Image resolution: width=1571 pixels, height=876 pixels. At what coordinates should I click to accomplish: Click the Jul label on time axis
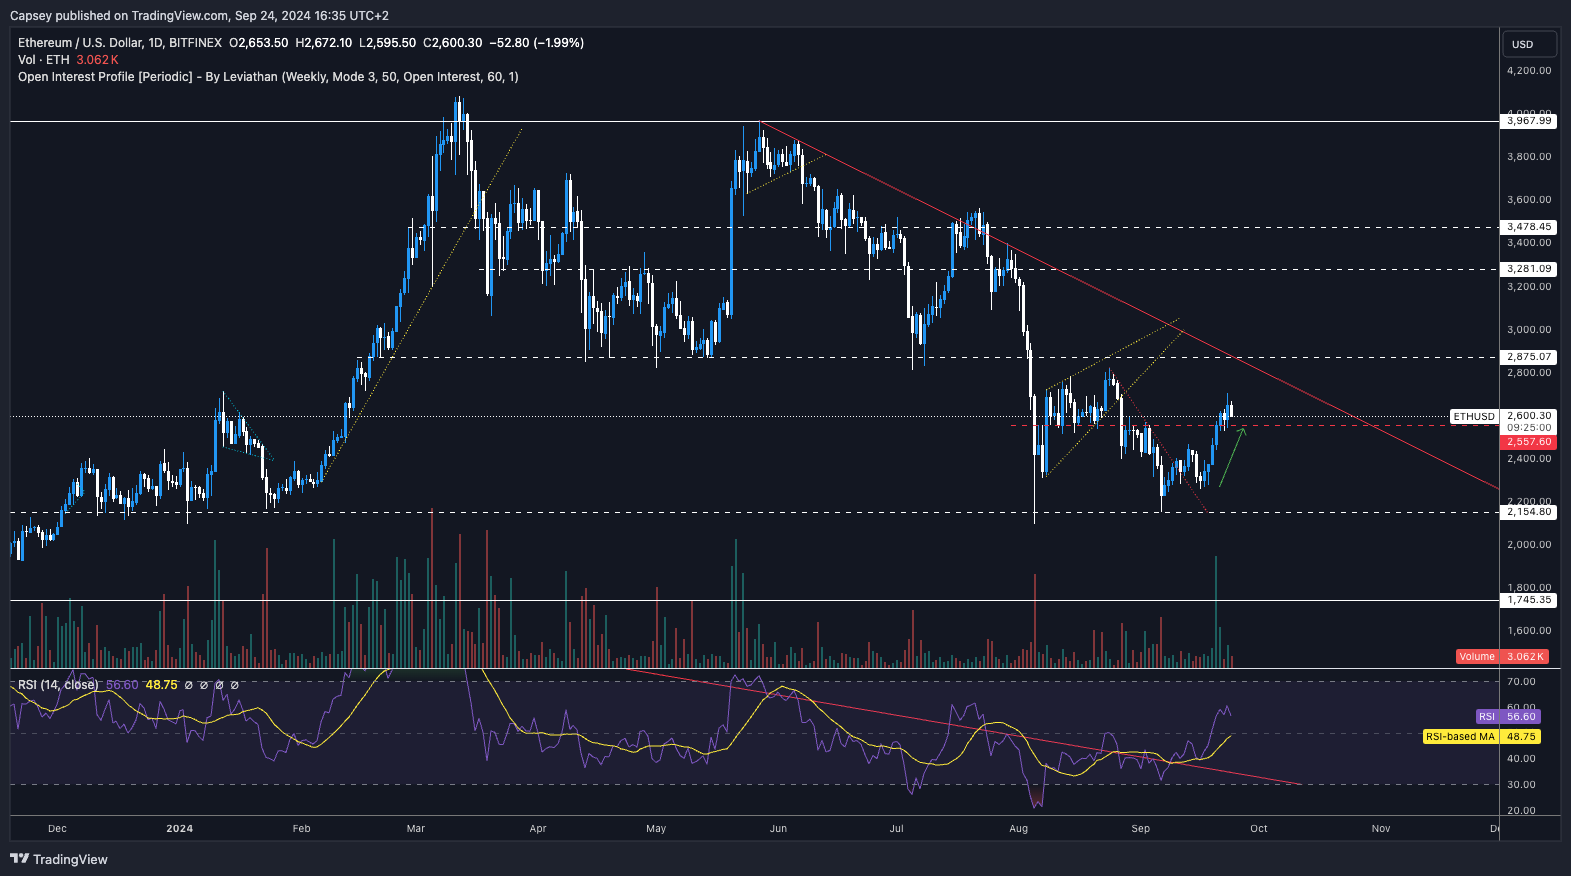[x=897, y=829]
